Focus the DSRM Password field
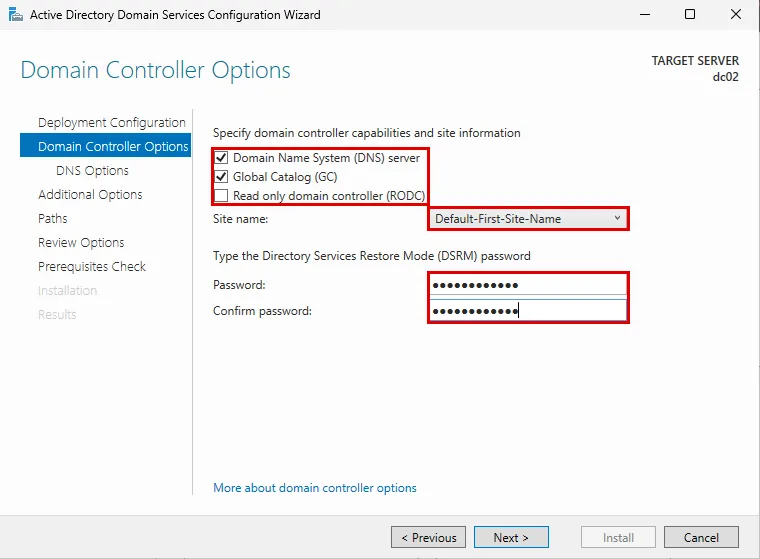Screen dimensions: 760x559 pos(528,285)
